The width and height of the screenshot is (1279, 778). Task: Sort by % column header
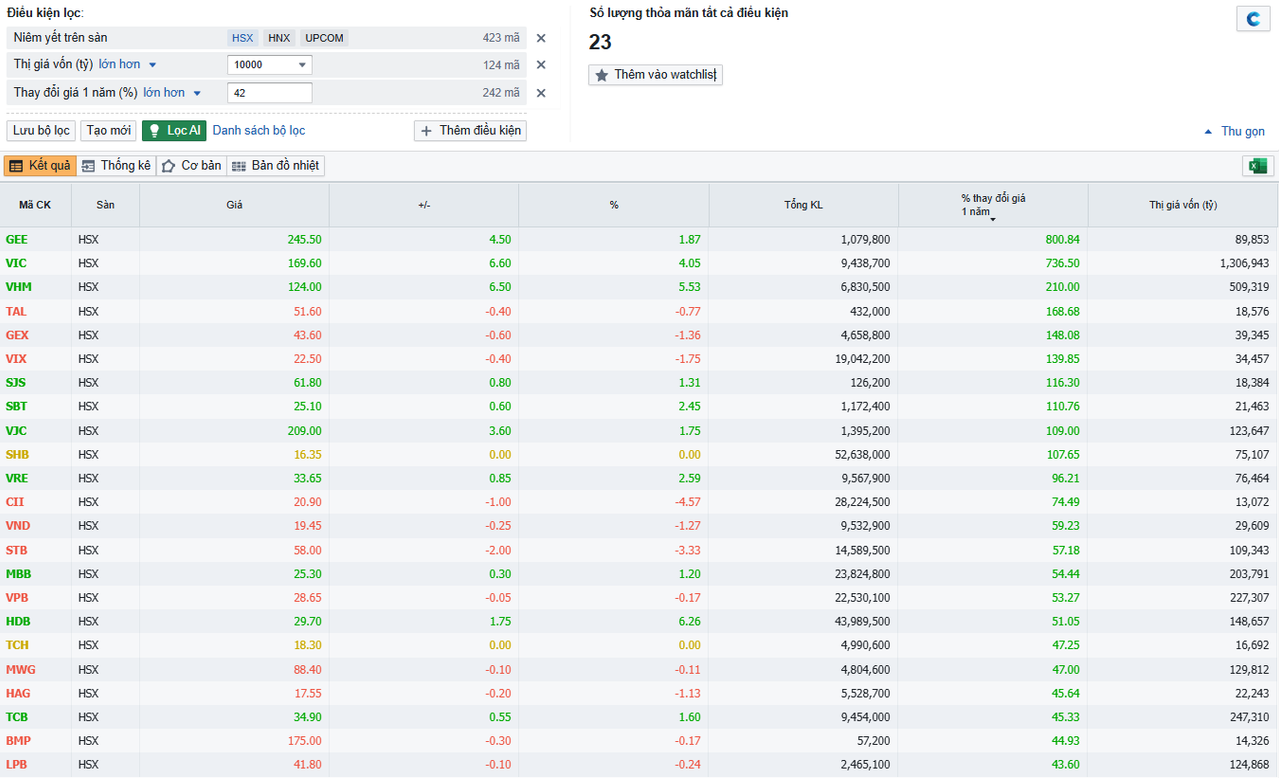coord(614,205)
